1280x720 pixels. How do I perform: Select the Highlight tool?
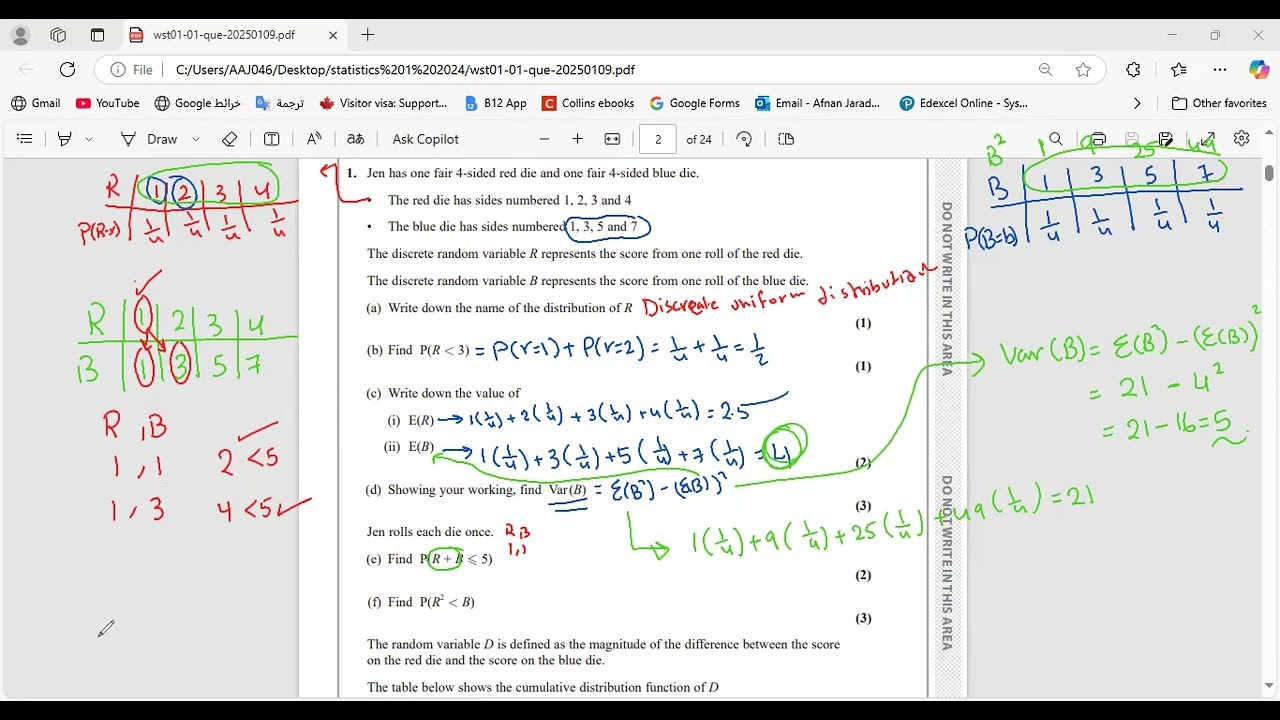[65, 139]
